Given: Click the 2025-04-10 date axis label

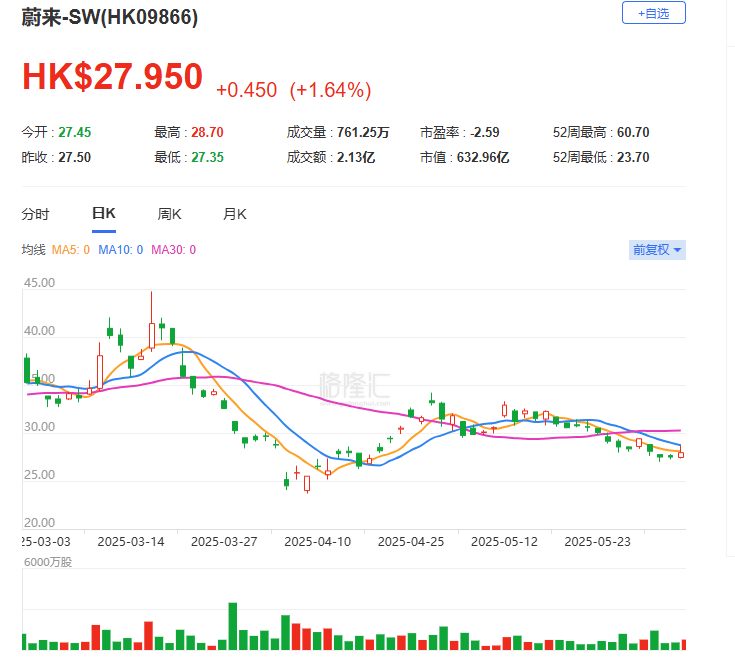Looking at the screenshot, I should click(317, 541).
